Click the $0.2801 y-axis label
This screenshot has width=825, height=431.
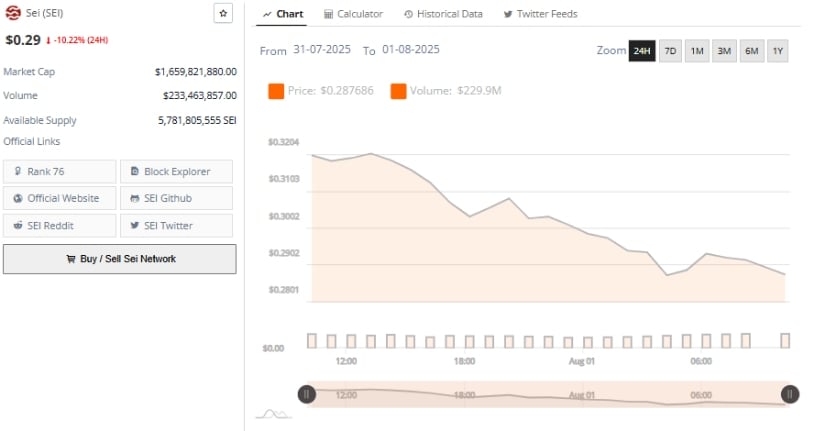tap(284, 290)
